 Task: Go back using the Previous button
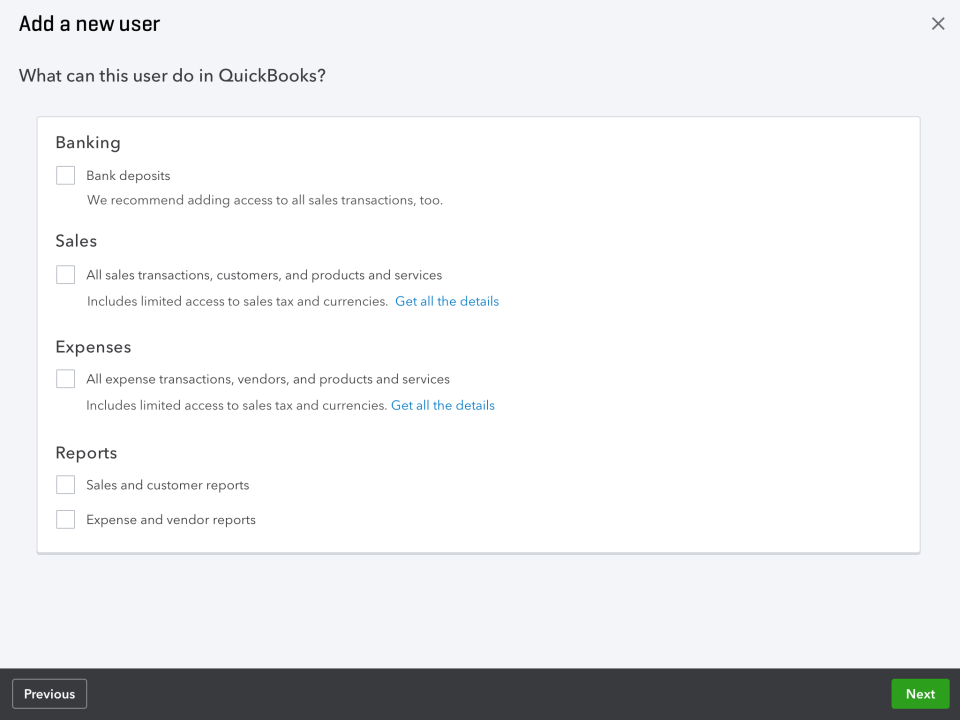pyautogui.click(x=49, y=693)
